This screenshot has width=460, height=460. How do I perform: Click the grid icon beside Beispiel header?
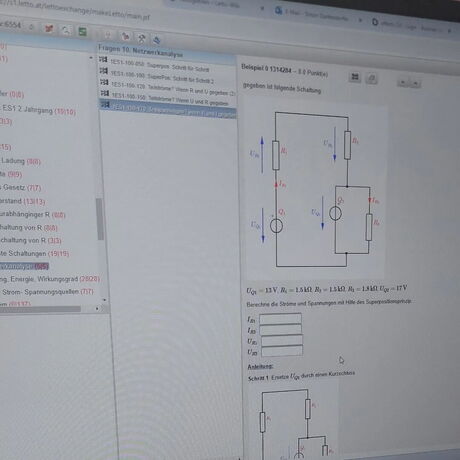click(355, 77)
